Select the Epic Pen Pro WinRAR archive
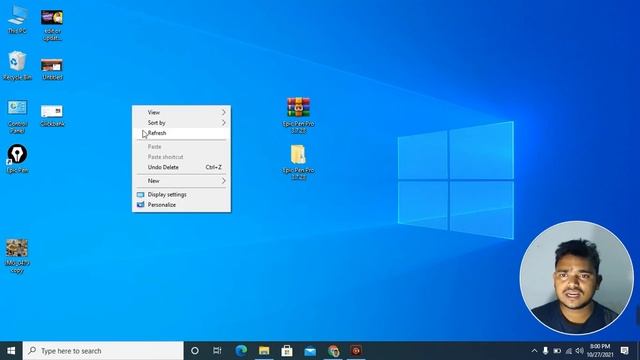The height and width of the screenshot is (360, 640). coord(298,116)
